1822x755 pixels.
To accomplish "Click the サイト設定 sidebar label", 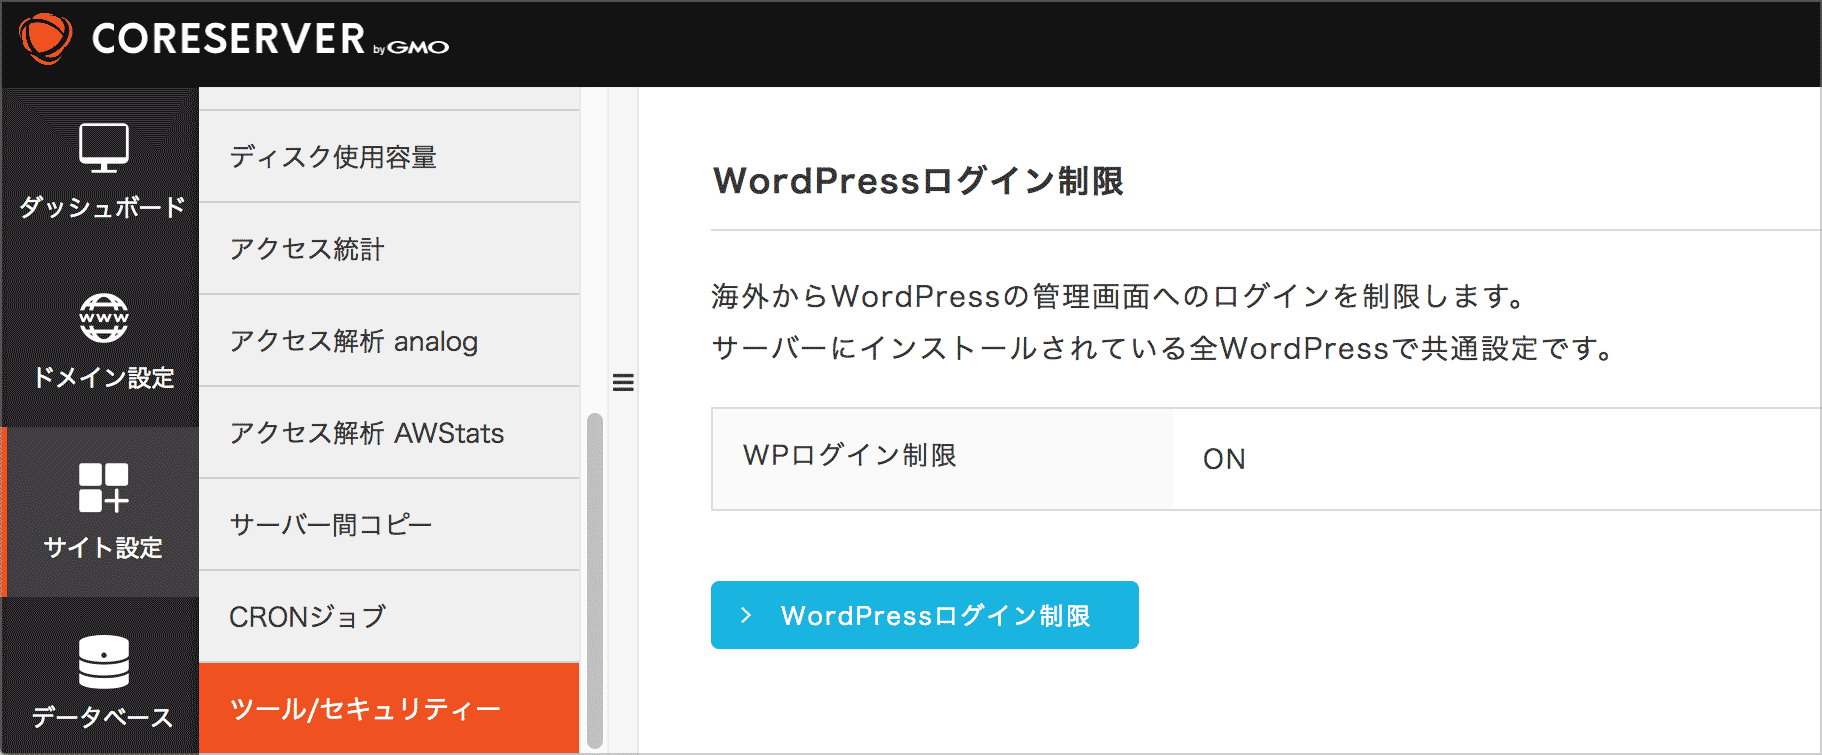I will (104, 547).
